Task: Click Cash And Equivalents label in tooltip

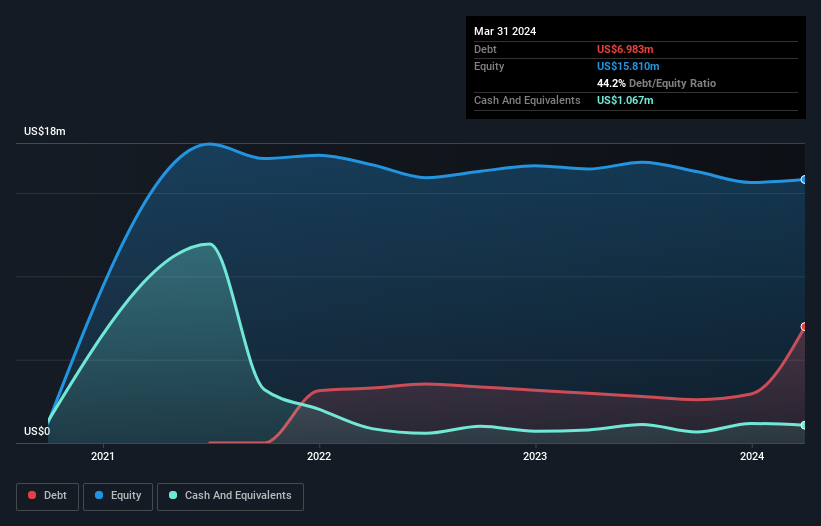Action: click(x=527, y=100)
